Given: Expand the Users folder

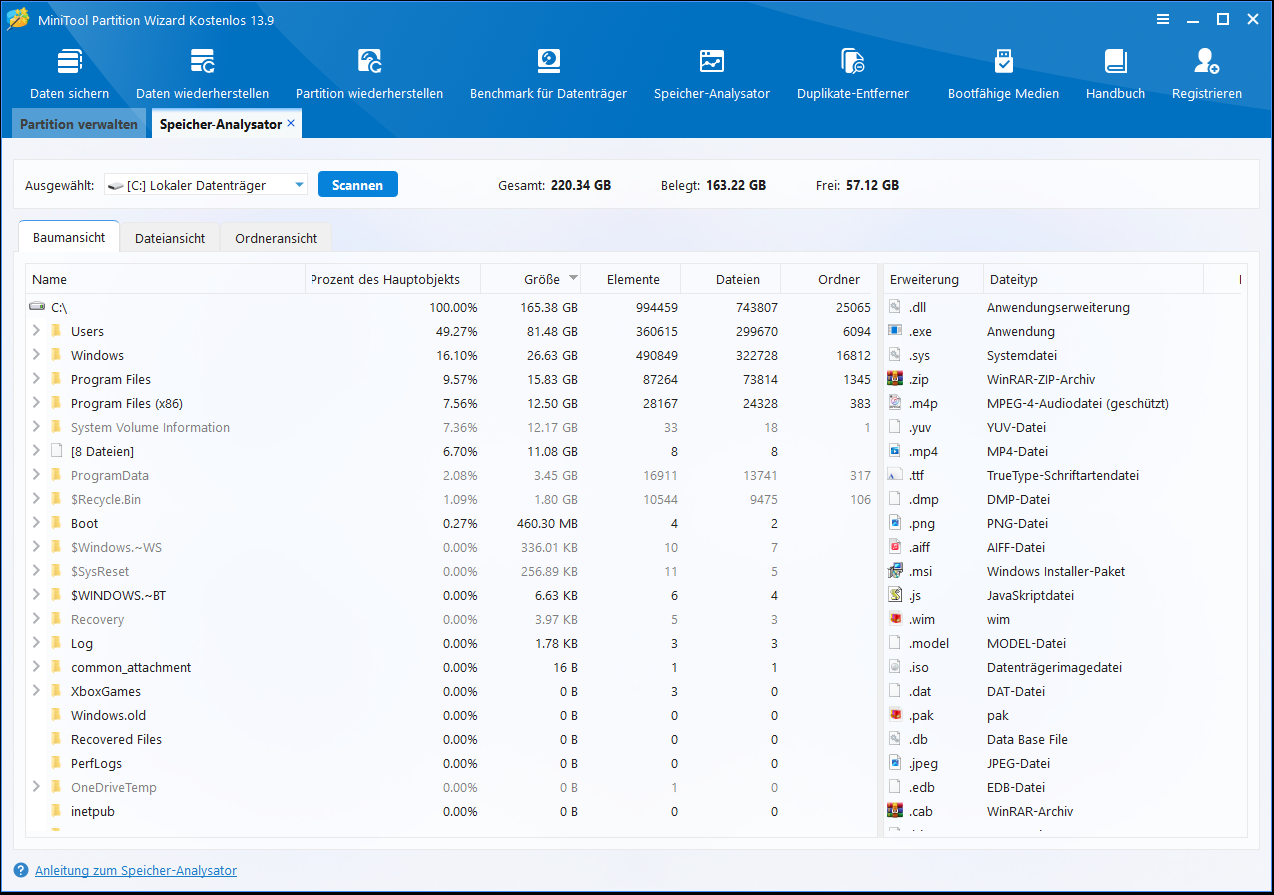Looking at the screenshot, I should pyautogui.click(x=36, y=331).
